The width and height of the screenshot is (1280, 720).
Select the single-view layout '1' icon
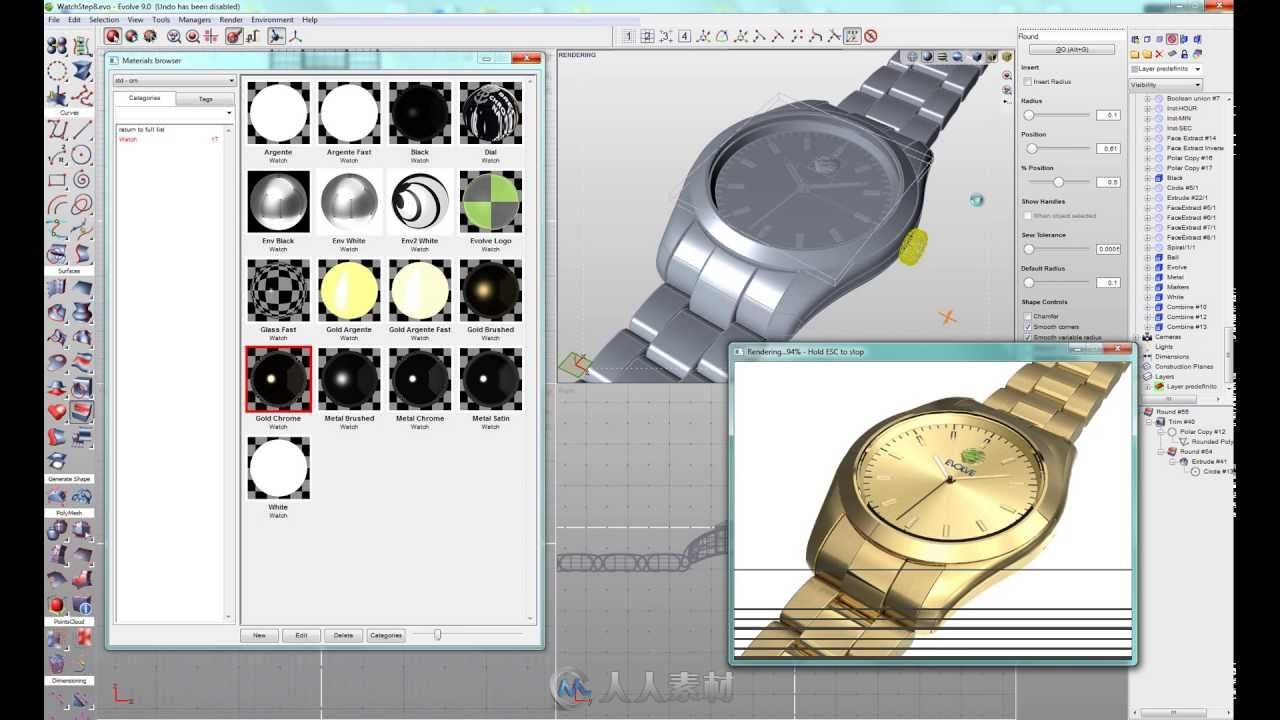pos(629,36)
